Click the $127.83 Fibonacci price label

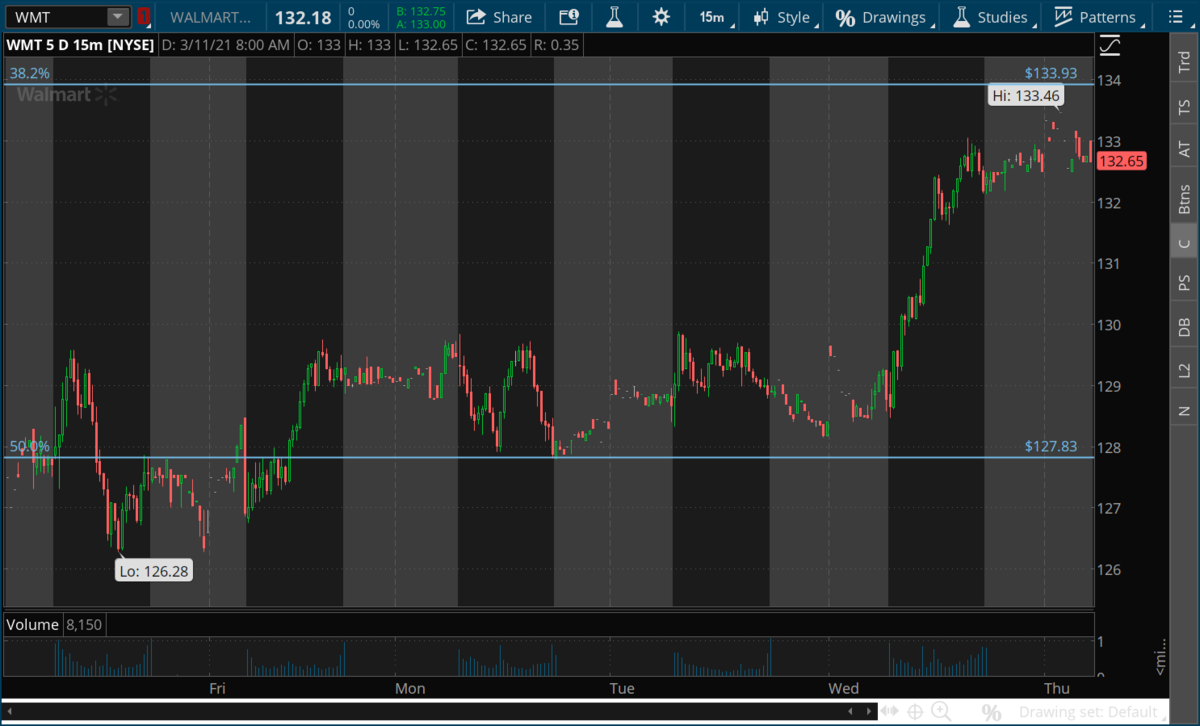pyautogui.click(x=1051, y=446)
